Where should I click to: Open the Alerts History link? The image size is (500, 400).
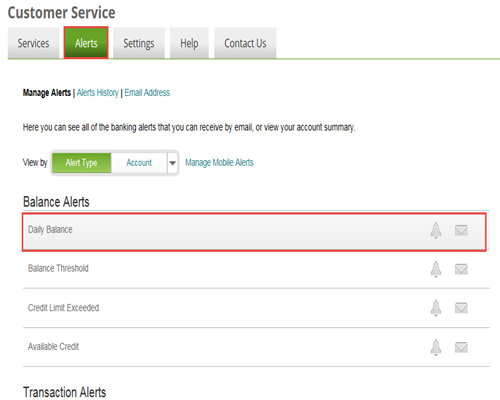coord(98,93)
